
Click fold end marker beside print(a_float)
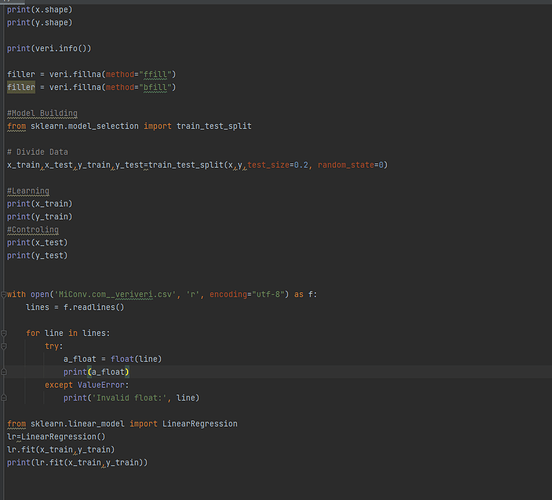[x=4, y=372]
